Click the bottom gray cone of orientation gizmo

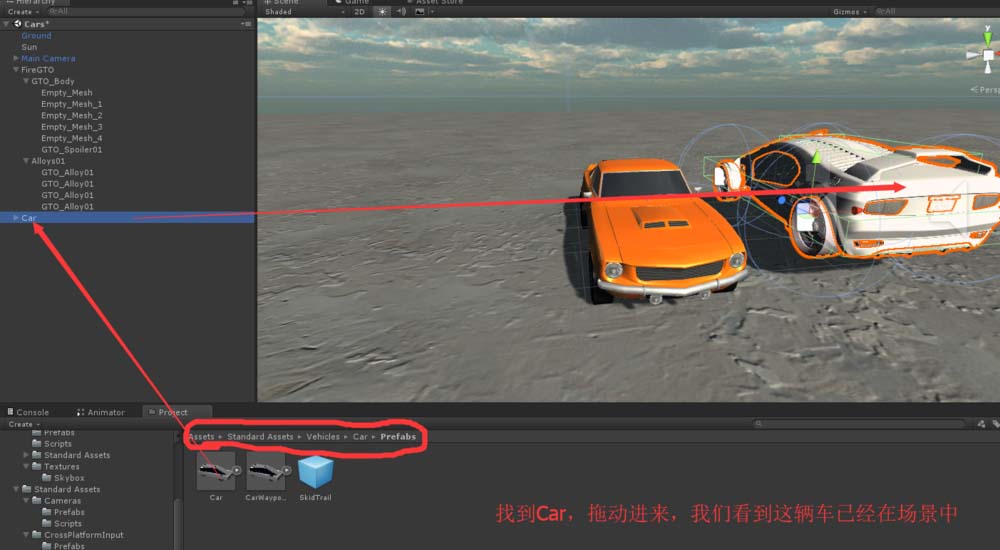[x=989, y=68]
